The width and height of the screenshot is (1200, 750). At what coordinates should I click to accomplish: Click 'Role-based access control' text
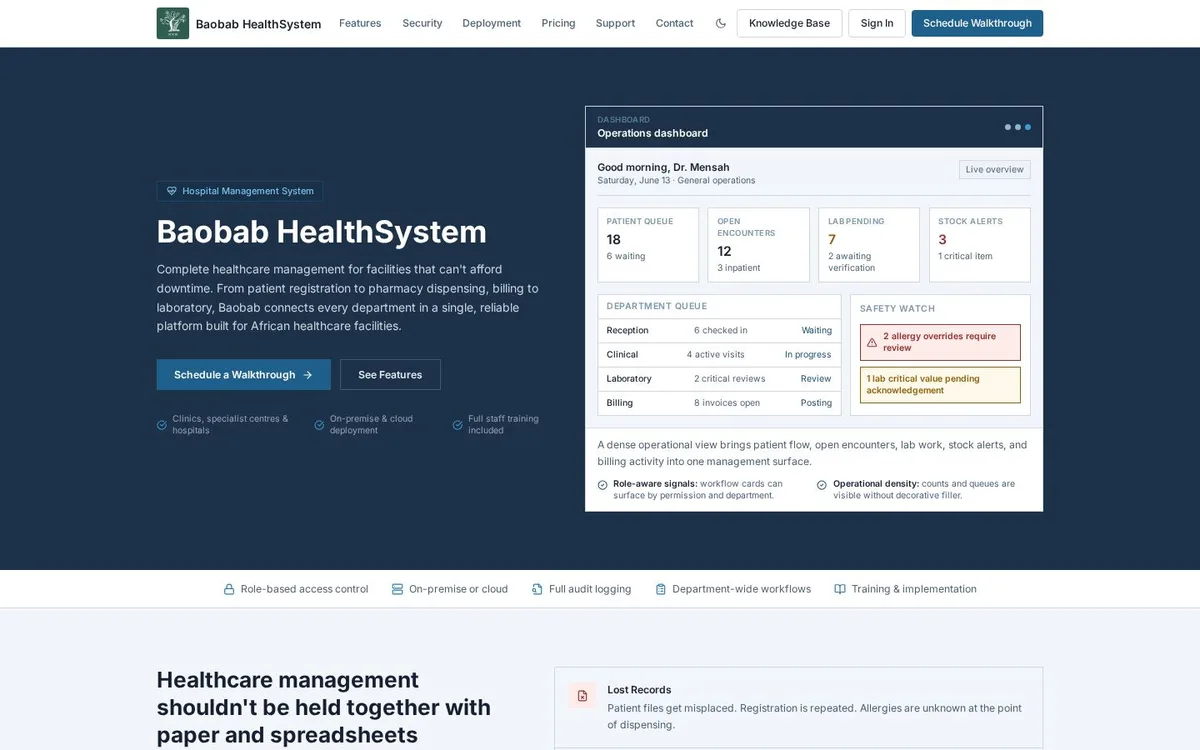point(304,589)
